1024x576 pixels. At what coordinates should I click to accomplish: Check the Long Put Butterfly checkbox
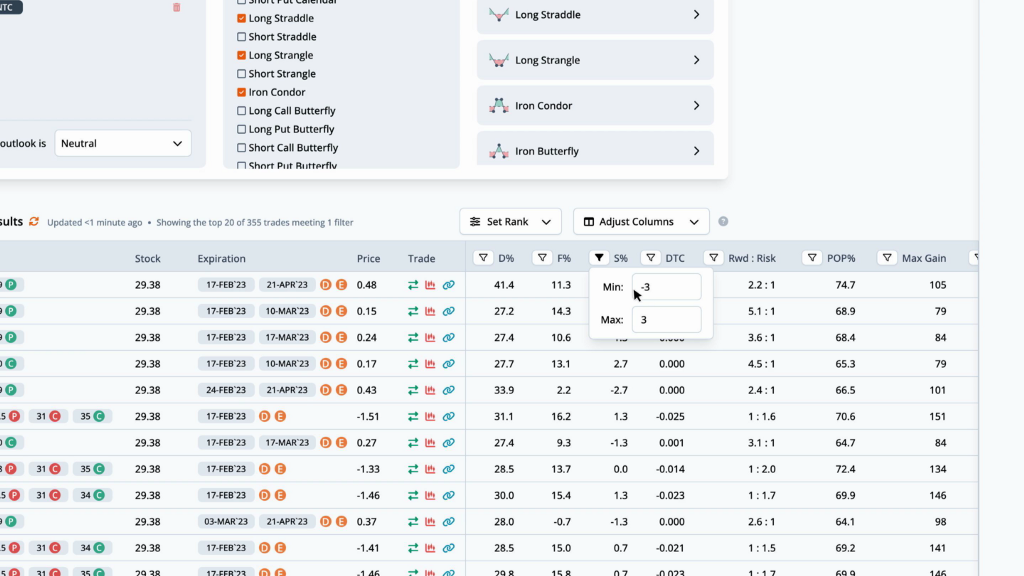[x=242, y=129]
